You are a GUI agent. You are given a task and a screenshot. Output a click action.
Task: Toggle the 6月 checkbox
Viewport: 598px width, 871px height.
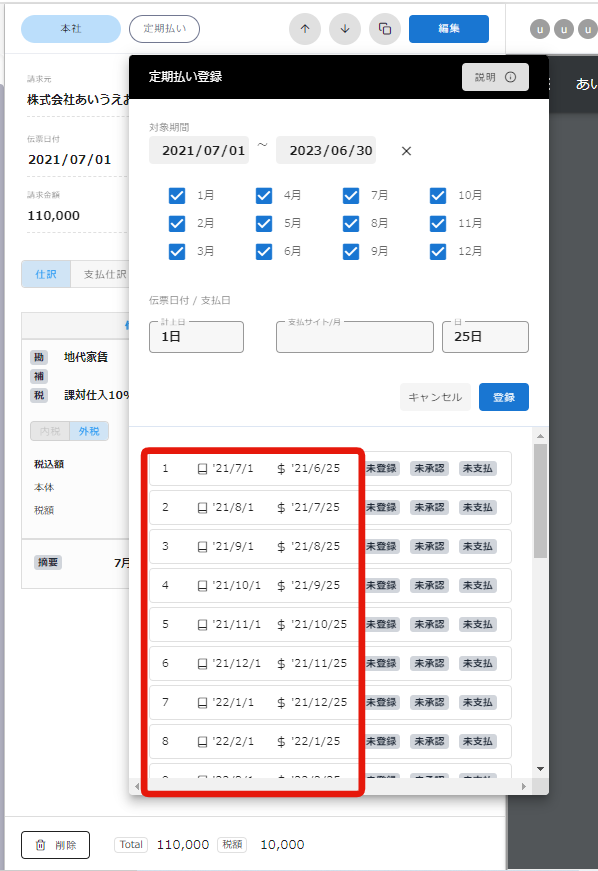(264, 251)
